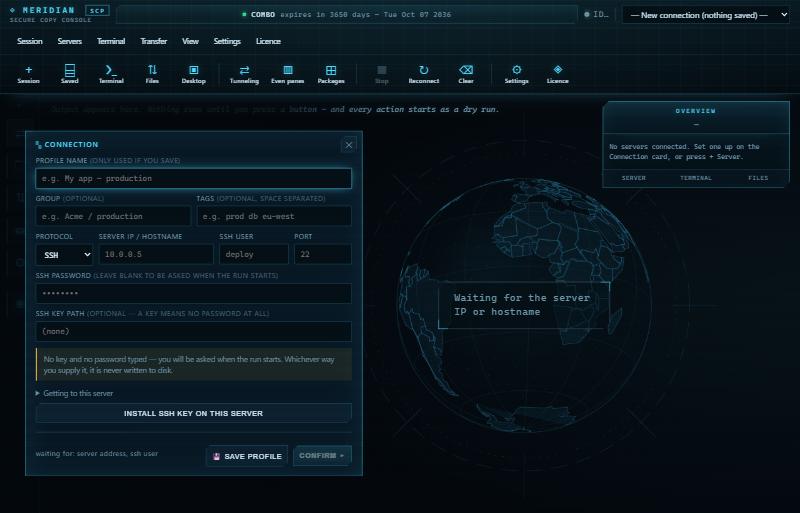Switch to the Terminal tab in Overview
Screen dimensions: 800x513
click(695, 178)
